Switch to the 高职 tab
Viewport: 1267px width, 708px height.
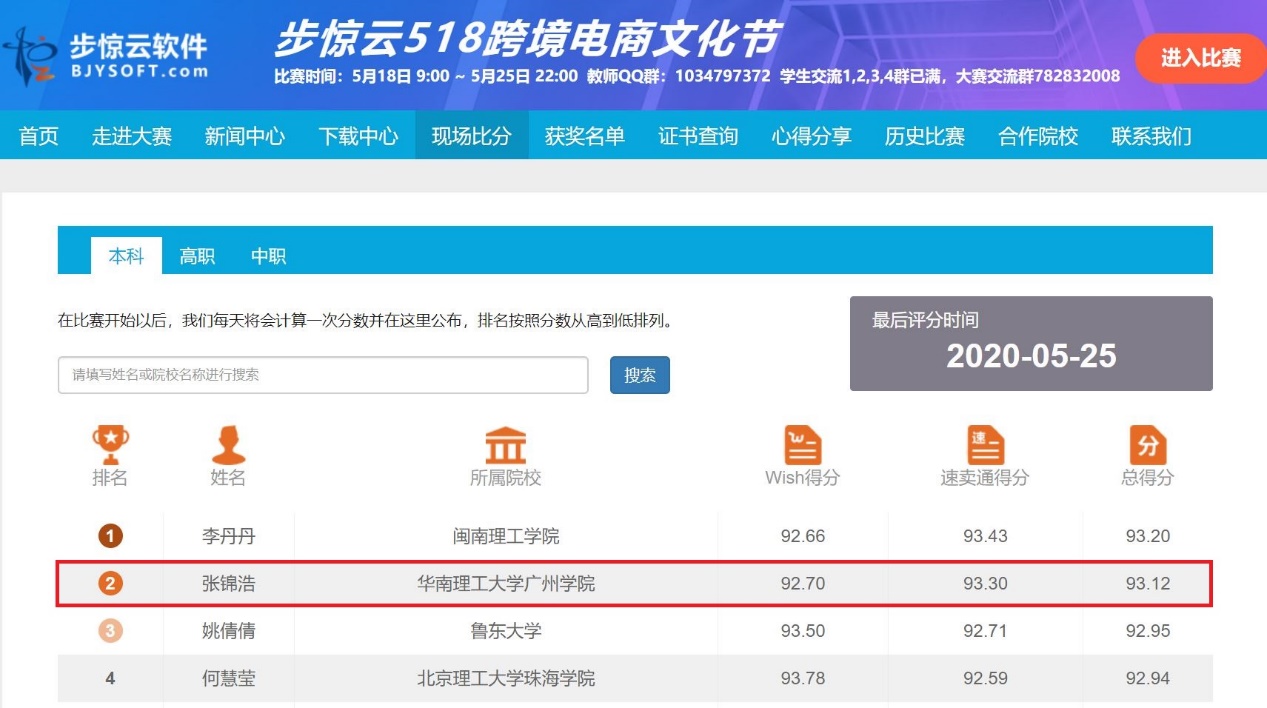(197, 256)
